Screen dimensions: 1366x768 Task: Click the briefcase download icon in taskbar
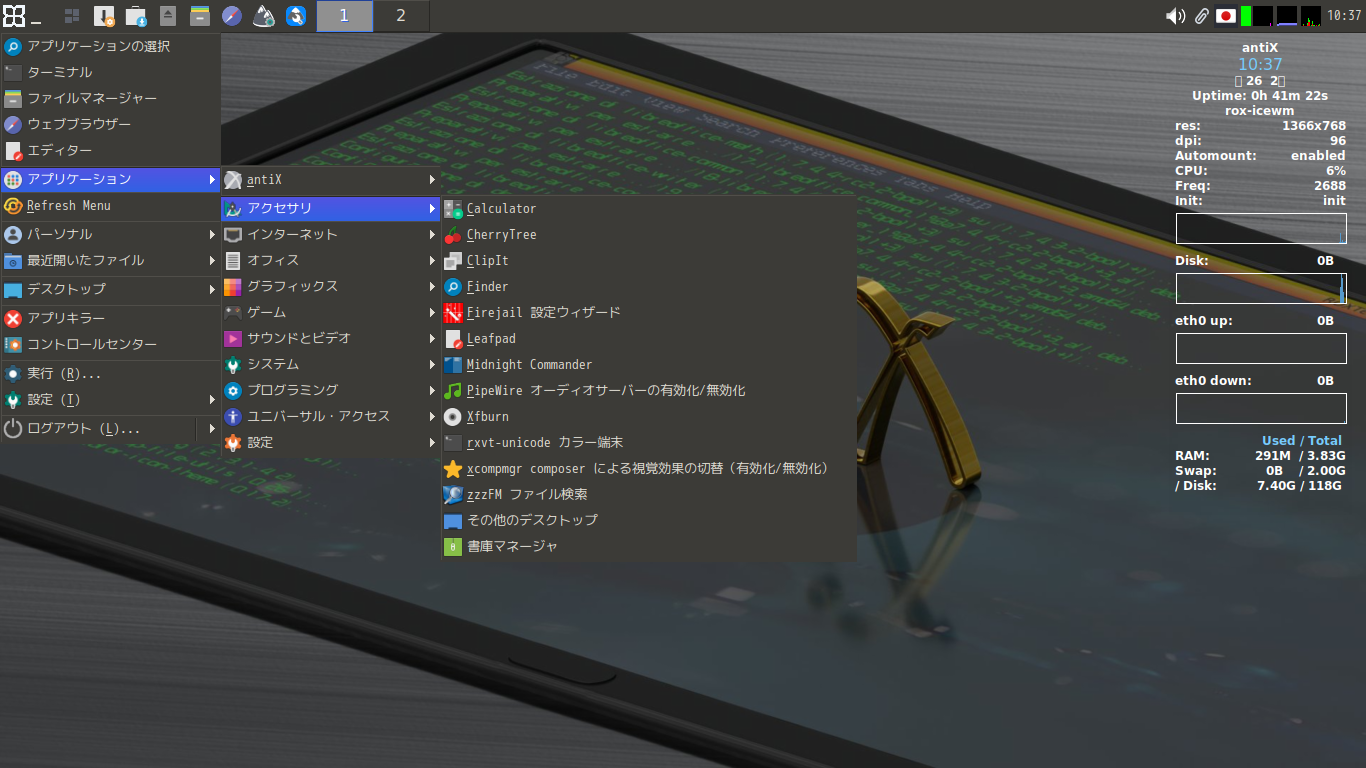(x=136, y=16)
